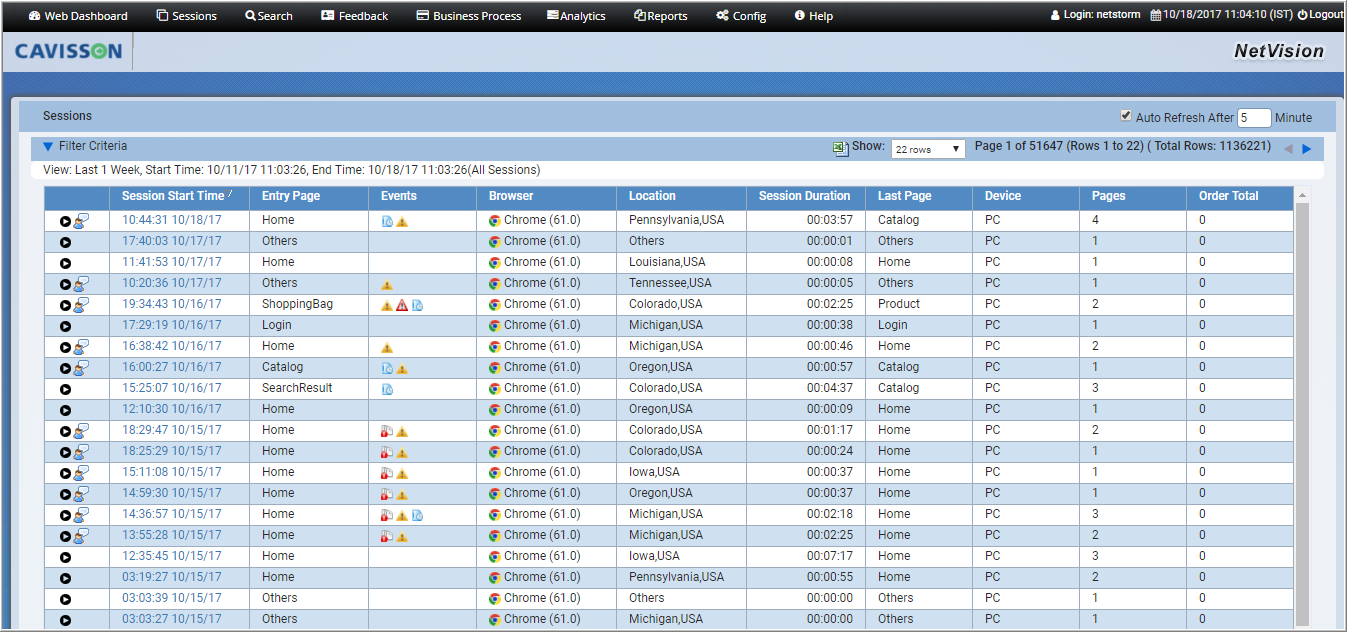The height and width of the screenshot is (632, 1347).
Task: Open Config menu
Action: click(741, 16)
